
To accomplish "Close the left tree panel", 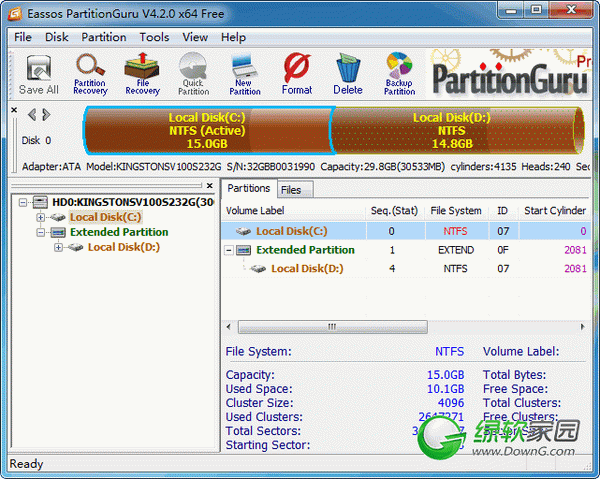I will click(210, 186).
